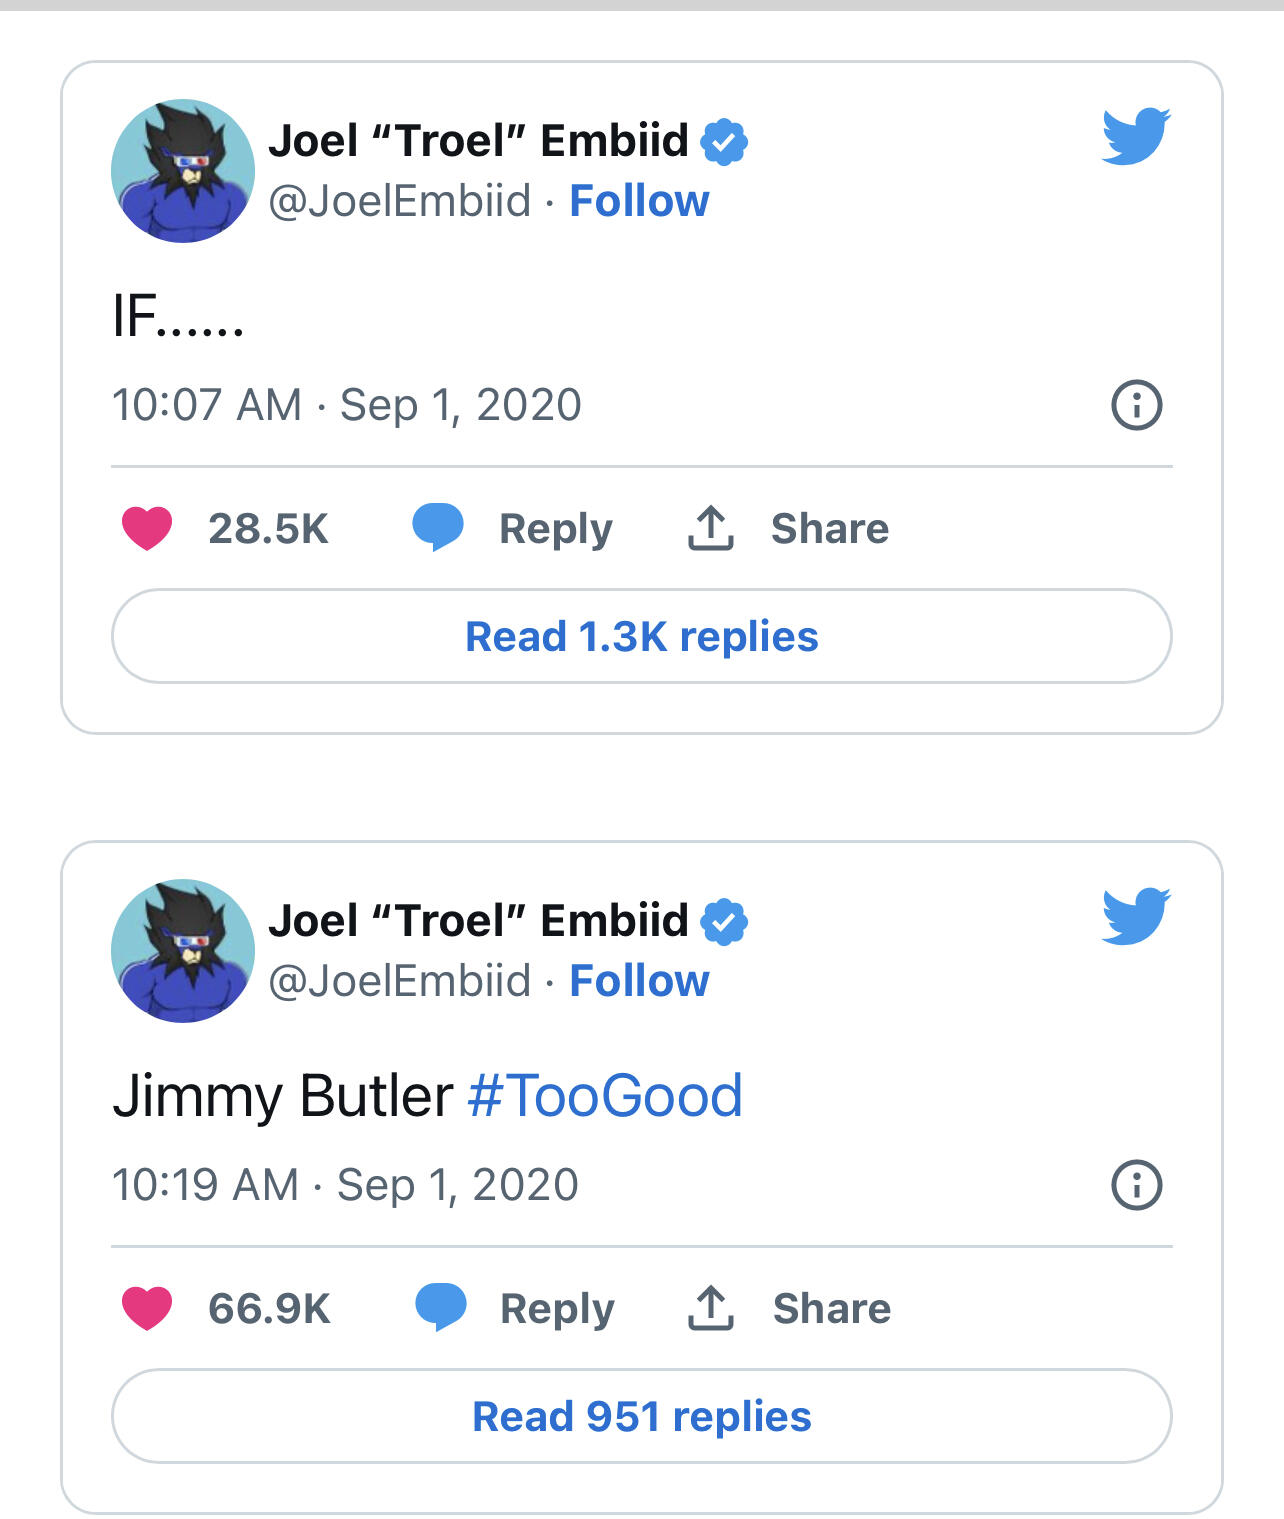Follow Joel Embiid from the first tweet

639,201
